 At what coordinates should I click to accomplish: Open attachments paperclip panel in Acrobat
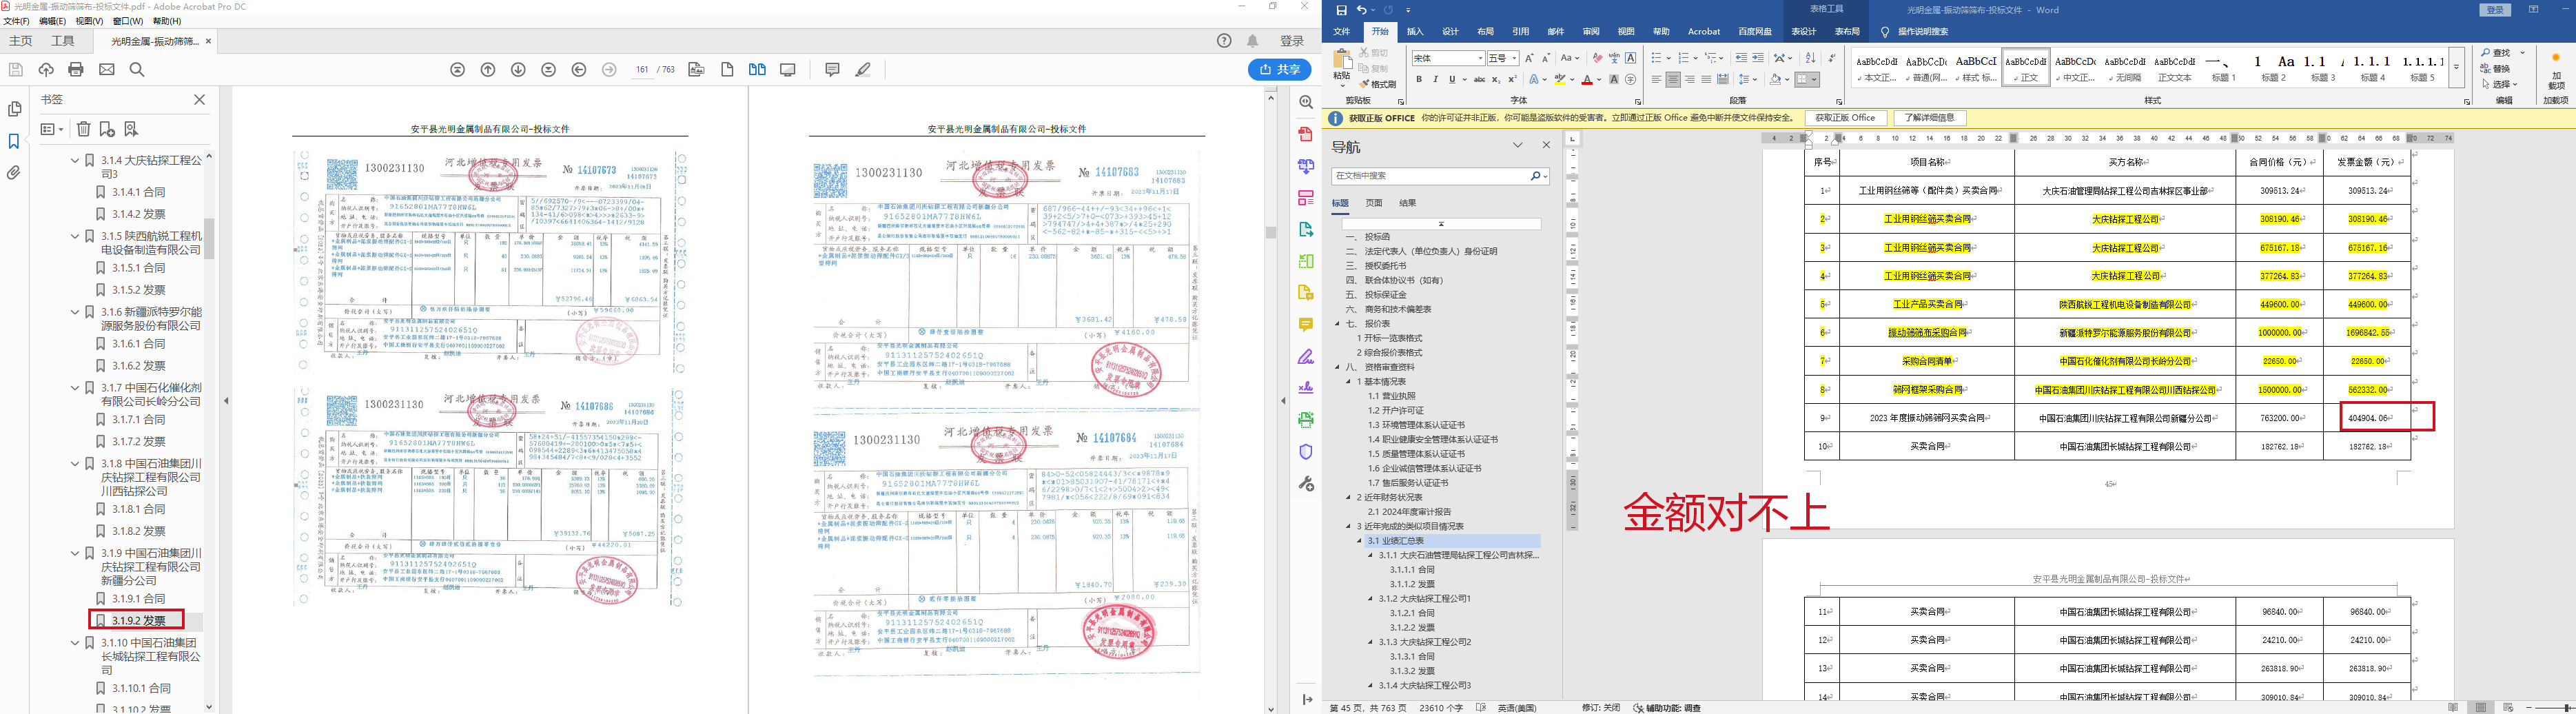14,173
